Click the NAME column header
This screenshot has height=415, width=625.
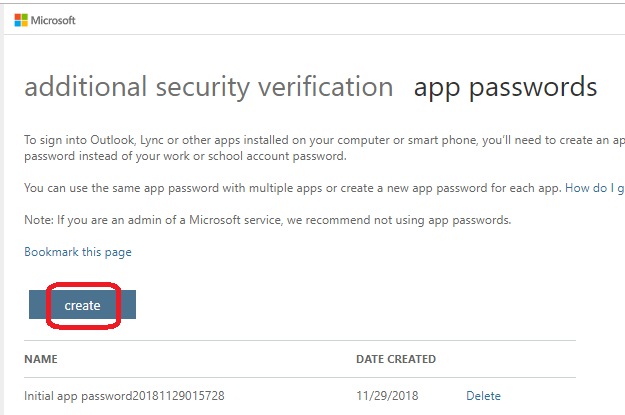click(x=41, y=359)
